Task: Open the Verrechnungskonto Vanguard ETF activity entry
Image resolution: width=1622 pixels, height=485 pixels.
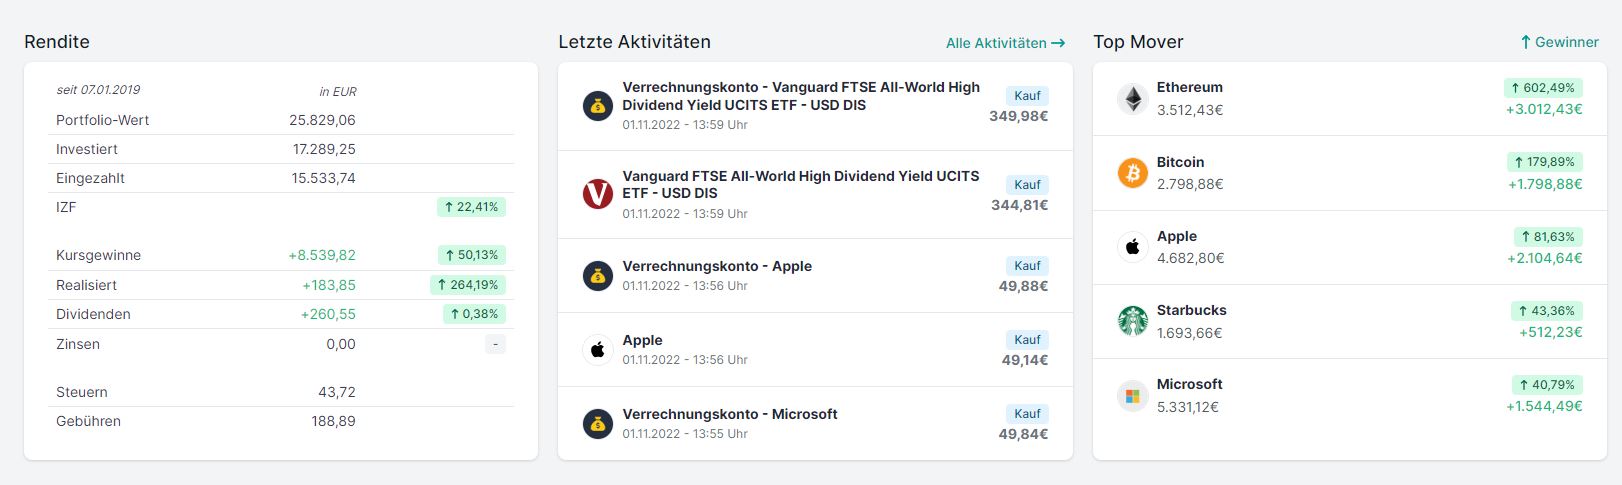Action: [x=815, y=106]
